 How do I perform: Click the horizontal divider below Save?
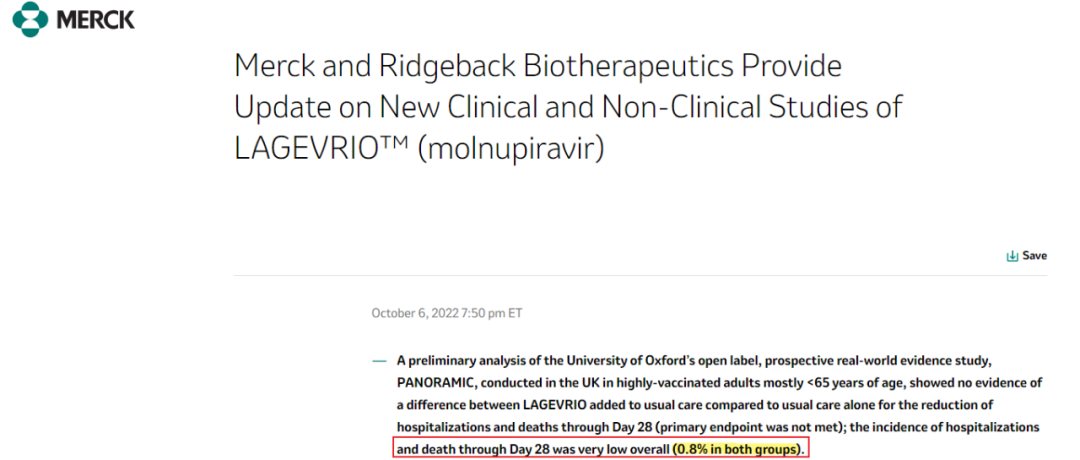coord(640,275)
